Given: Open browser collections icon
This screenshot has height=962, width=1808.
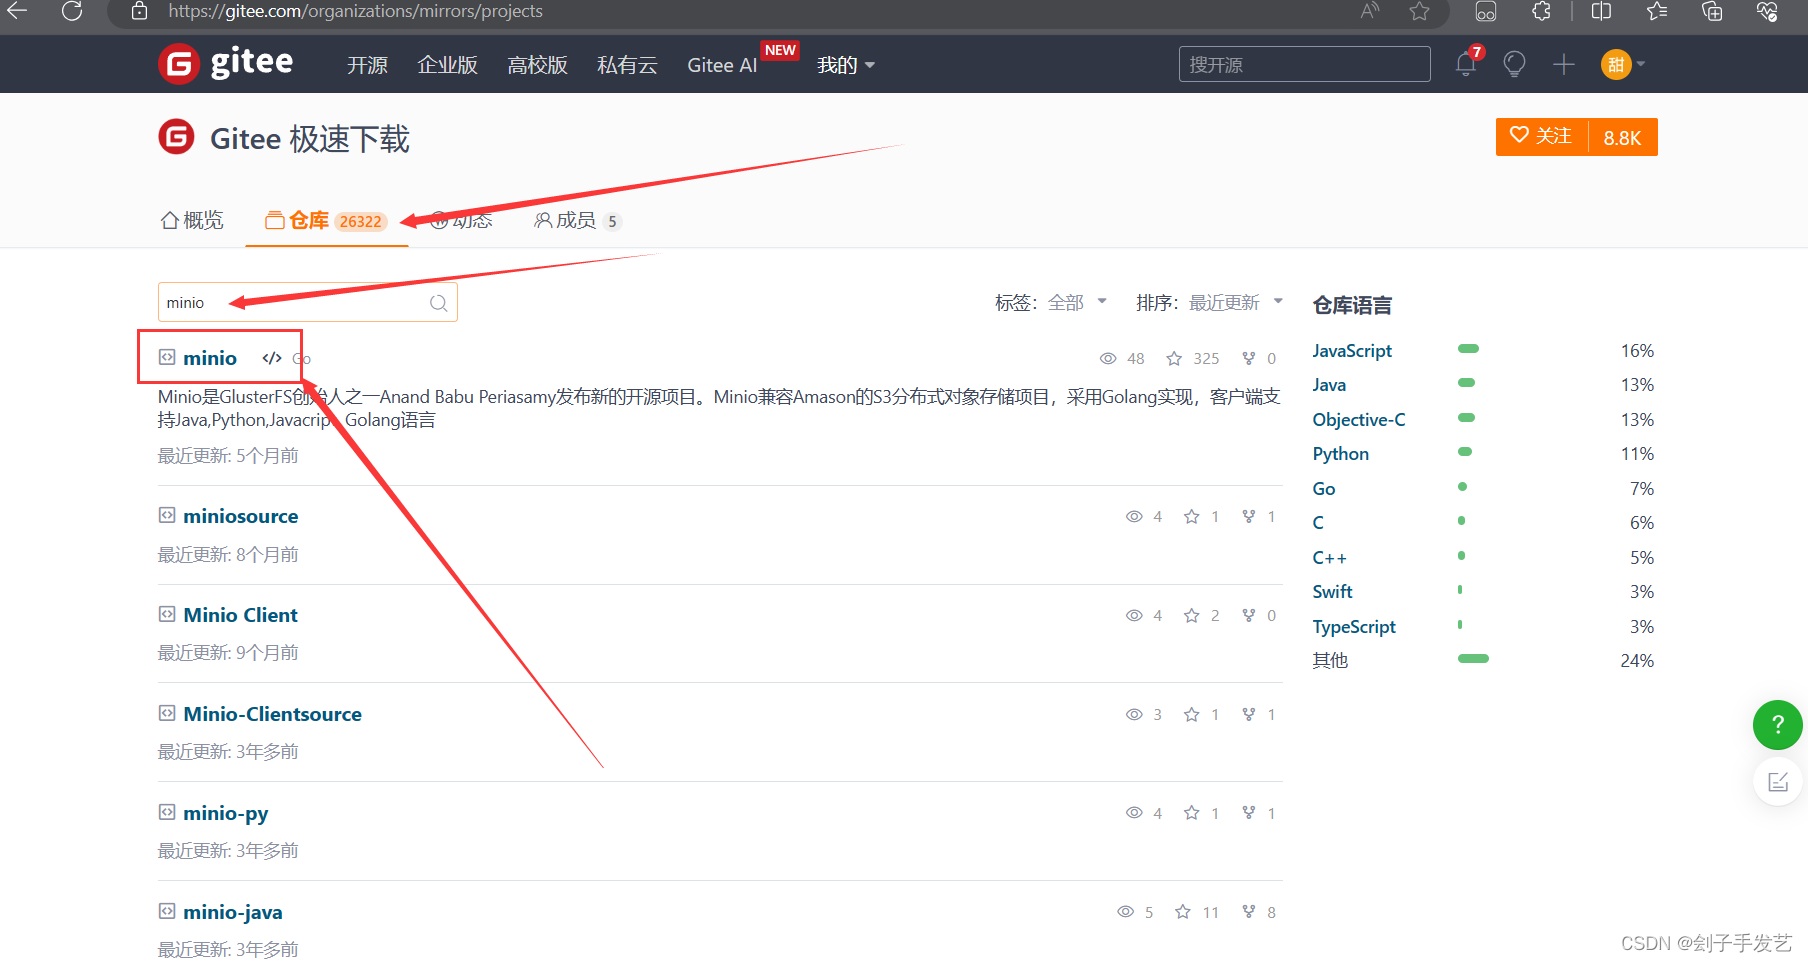Looking at the screenshot, I should [1712, 11].
